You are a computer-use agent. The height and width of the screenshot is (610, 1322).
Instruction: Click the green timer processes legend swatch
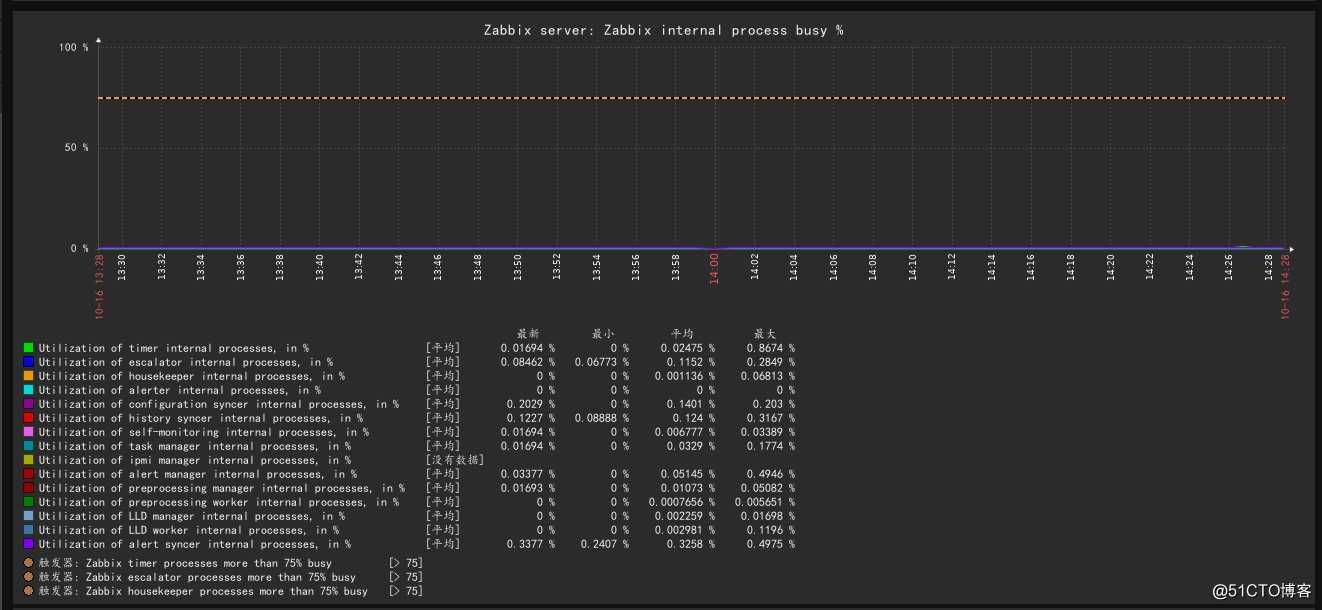point(28,348)
